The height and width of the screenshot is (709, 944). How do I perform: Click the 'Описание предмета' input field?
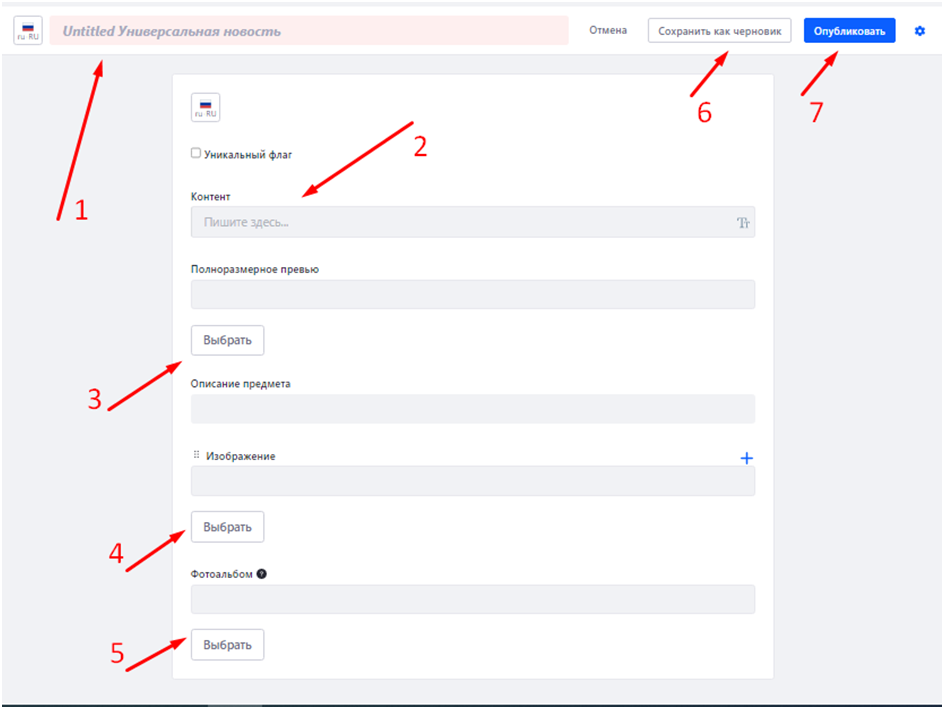472,408
